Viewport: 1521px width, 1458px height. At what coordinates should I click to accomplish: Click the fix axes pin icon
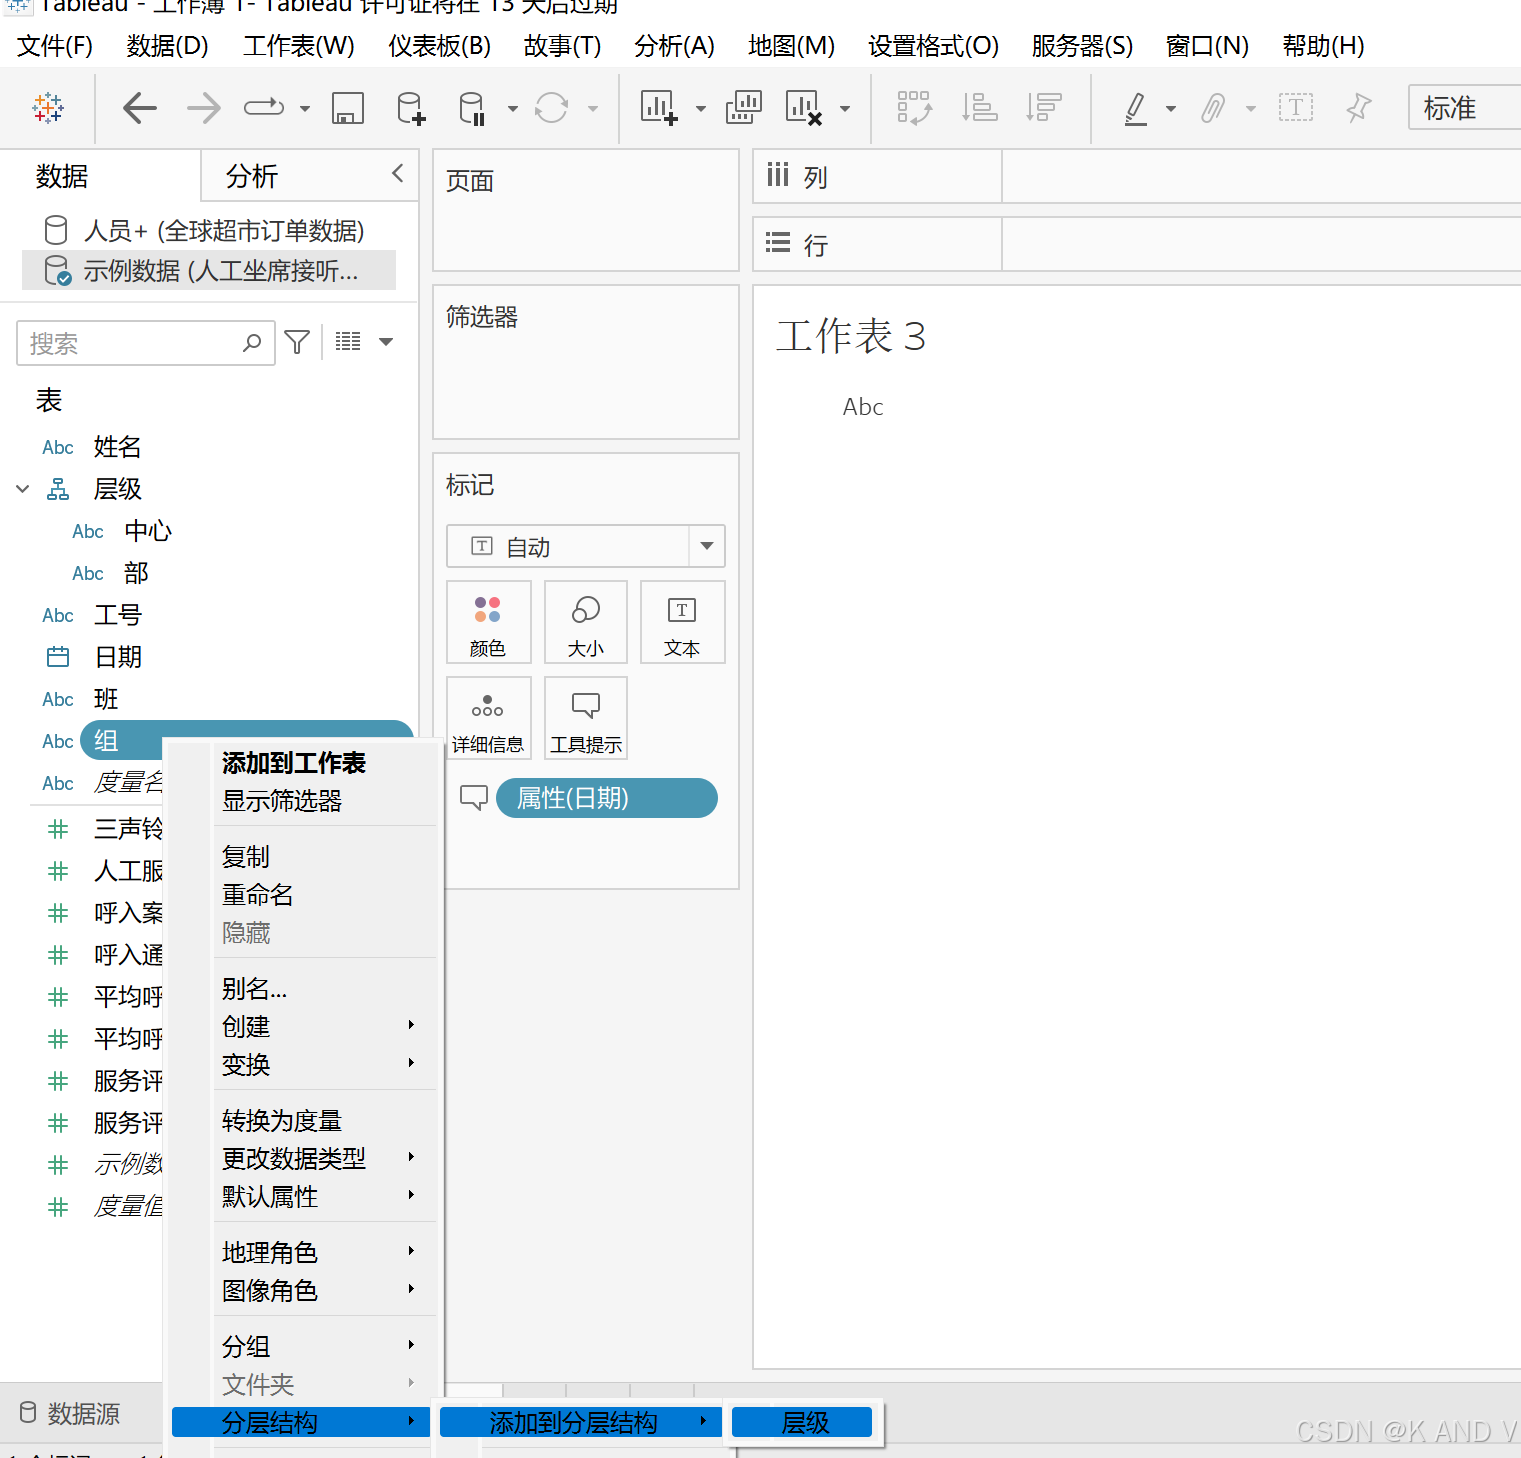(x=1358, y=108)
